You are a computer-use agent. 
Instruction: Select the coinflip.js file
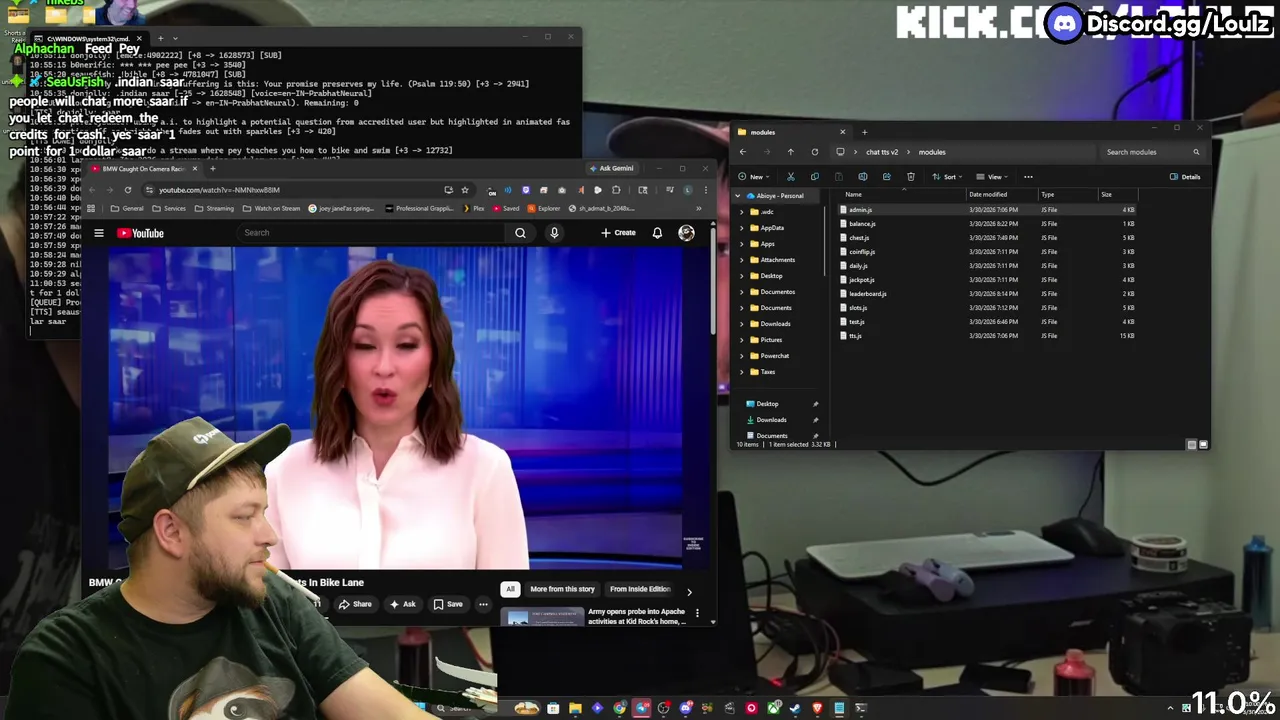(861, 252)
